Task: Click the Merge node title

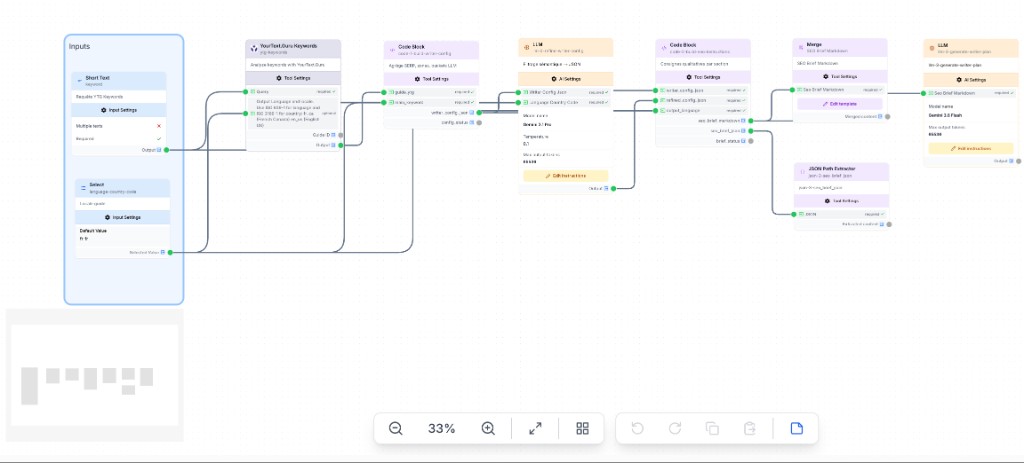Action: click(x=814, y=44)
